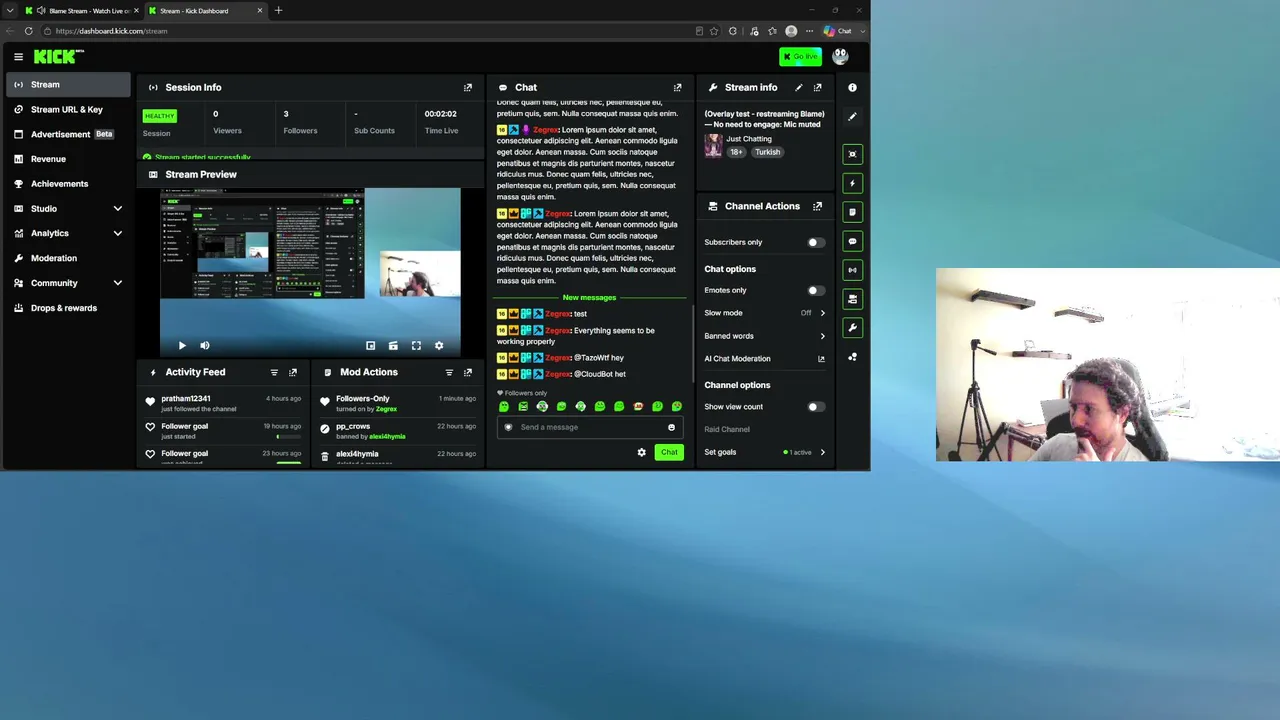This screenshot has height=720, width=1280.
Task: Filter the Activity Feed
Action: (274, 372)
